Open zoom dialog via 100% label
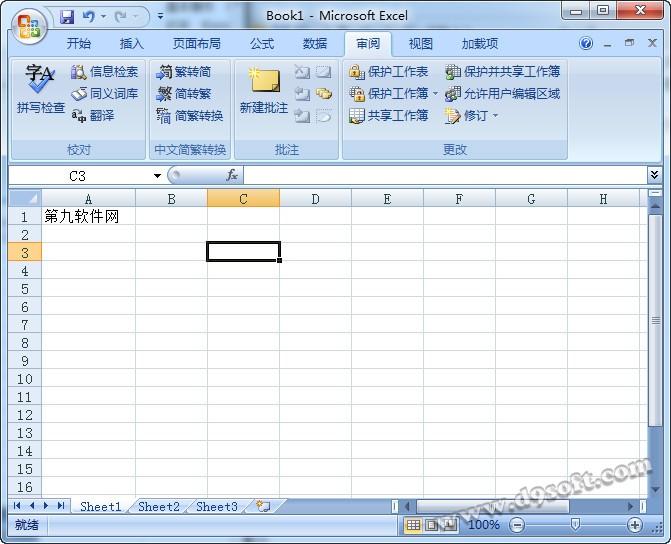 (x=484, y=525)
